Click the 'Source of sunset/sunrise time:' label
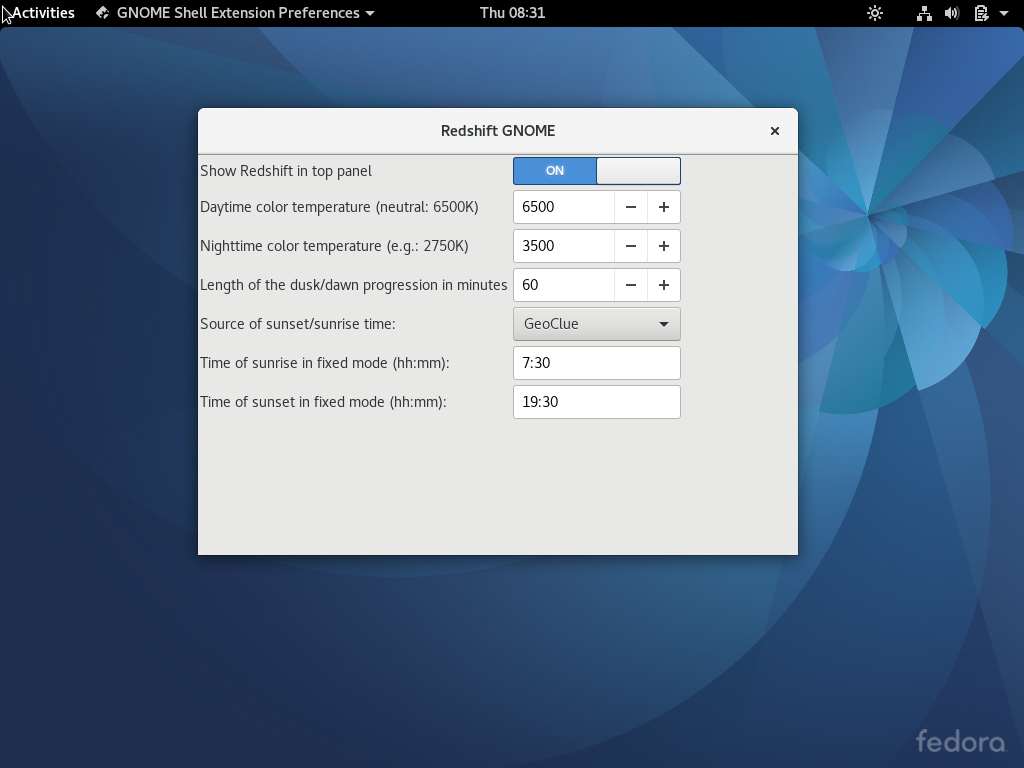 (298, 324)
